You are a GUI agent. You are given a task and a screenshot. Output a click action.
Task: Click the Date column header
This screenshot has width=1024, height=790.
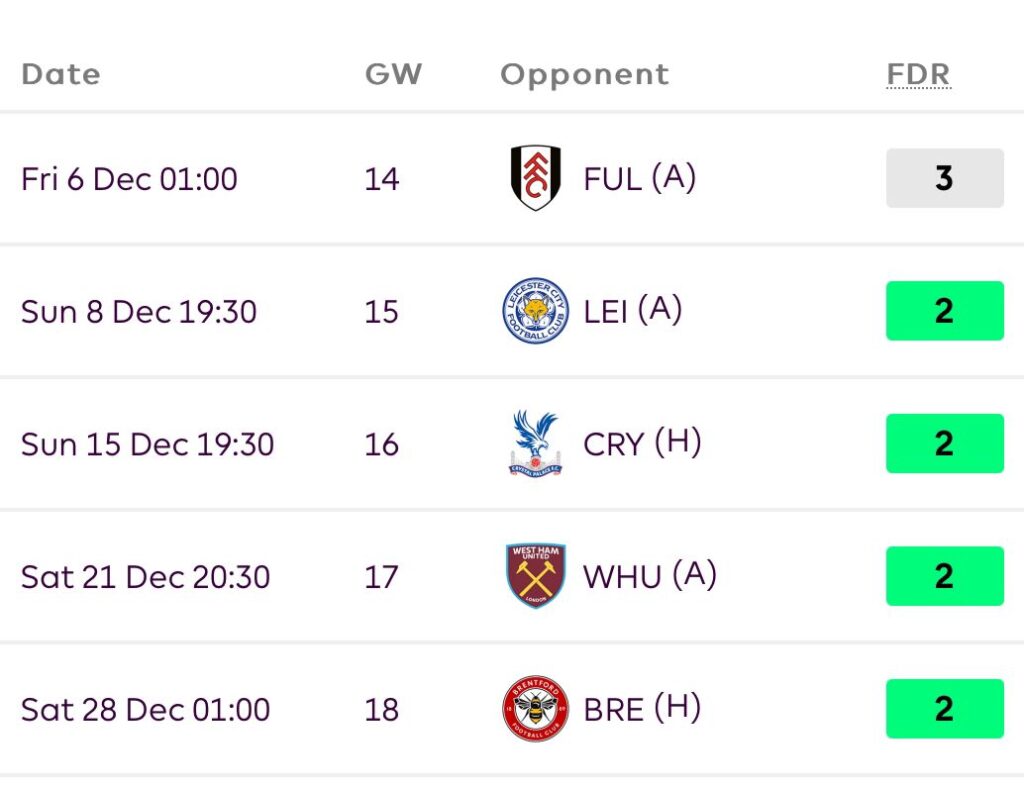click(x=61, y=75)
